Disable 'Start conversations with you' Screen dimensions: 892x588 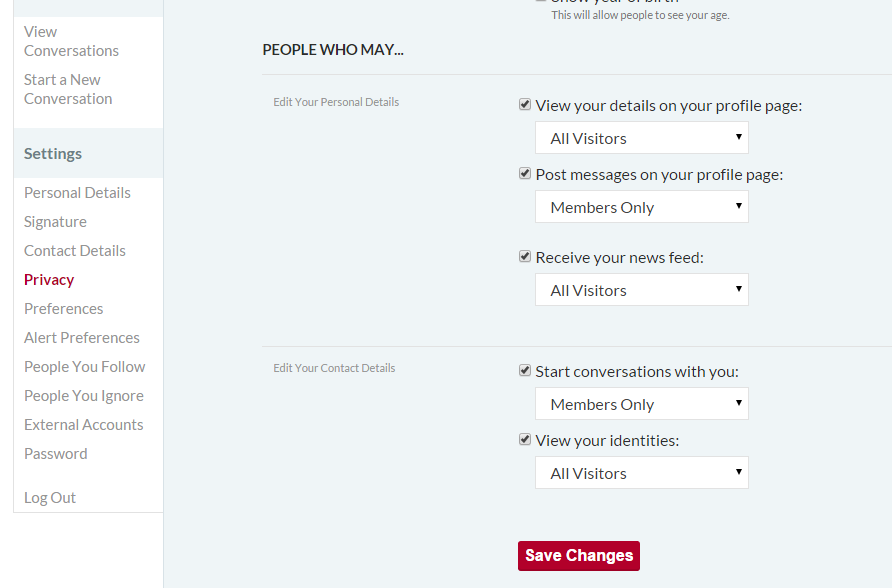tap(525, 370)
